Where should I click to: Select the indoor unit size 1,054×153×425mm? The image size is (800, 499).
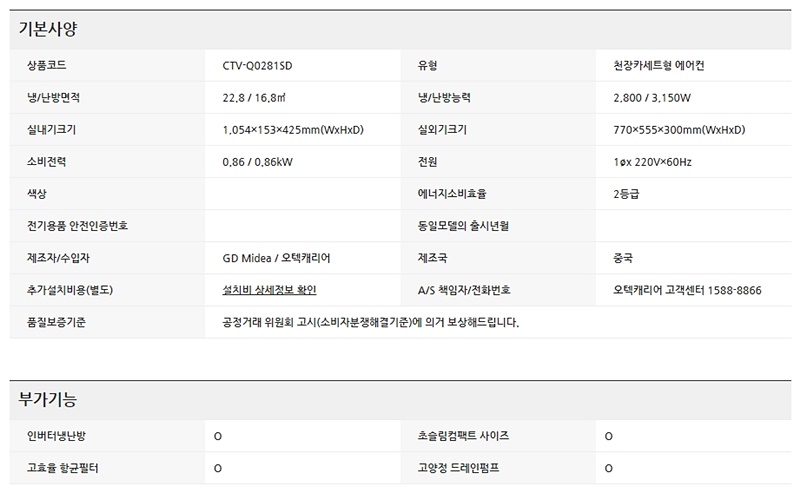coord(293,130)
